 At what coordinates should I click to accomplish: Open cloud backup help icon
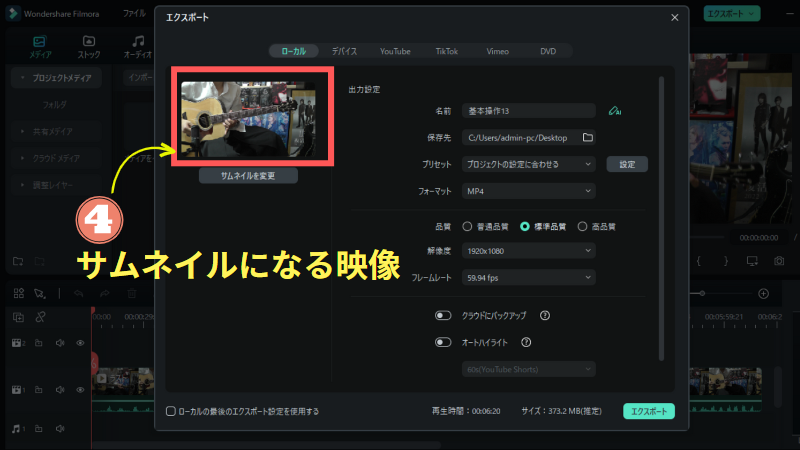[545, 315]
